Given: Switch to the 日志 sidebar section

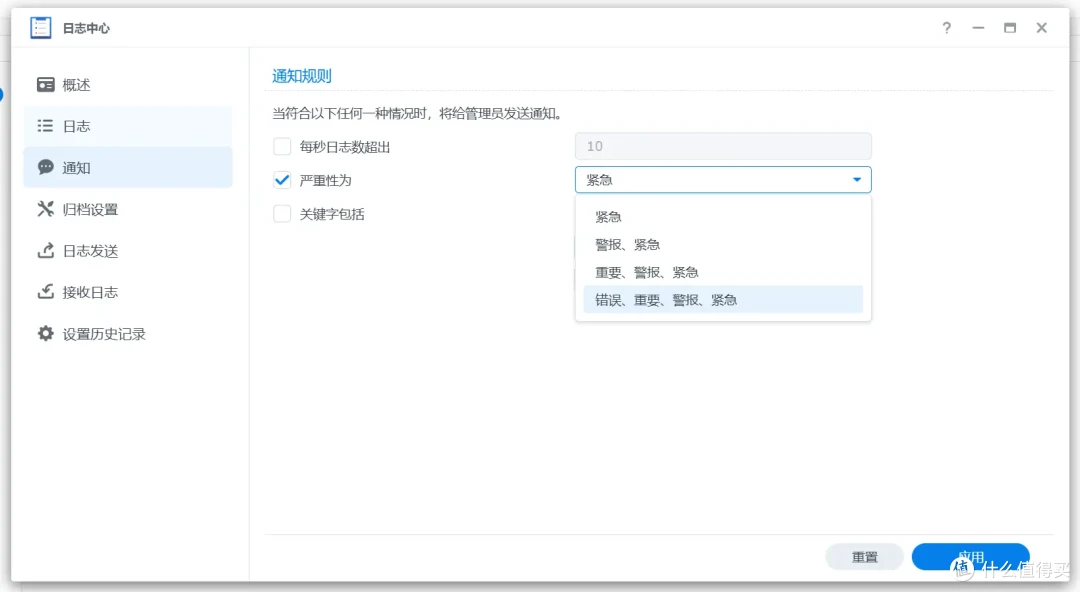Looking at the screenshot, I should tap(128, 126).
